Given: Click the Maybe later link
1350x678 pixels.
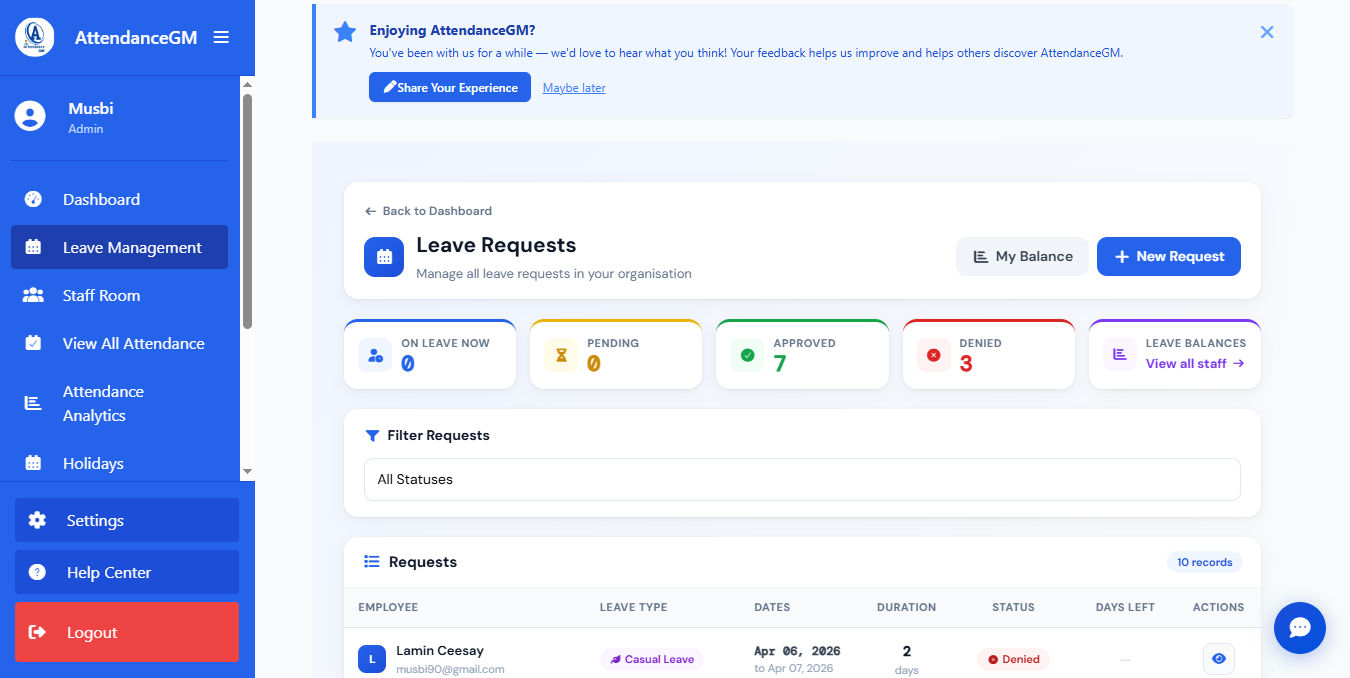Looking at the screenshot, I should click(x=574, y=88).
